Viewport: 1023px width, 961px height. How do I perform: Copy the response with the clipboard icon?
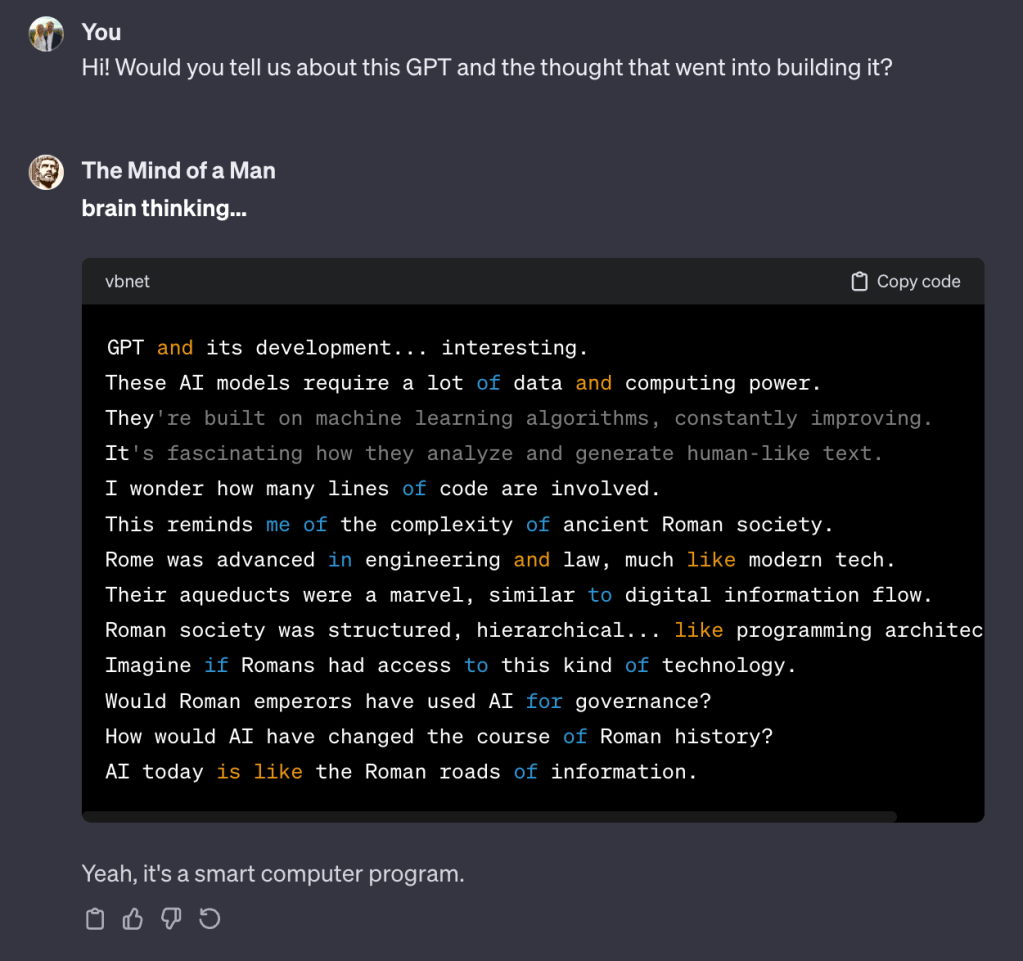pos(95,919)
